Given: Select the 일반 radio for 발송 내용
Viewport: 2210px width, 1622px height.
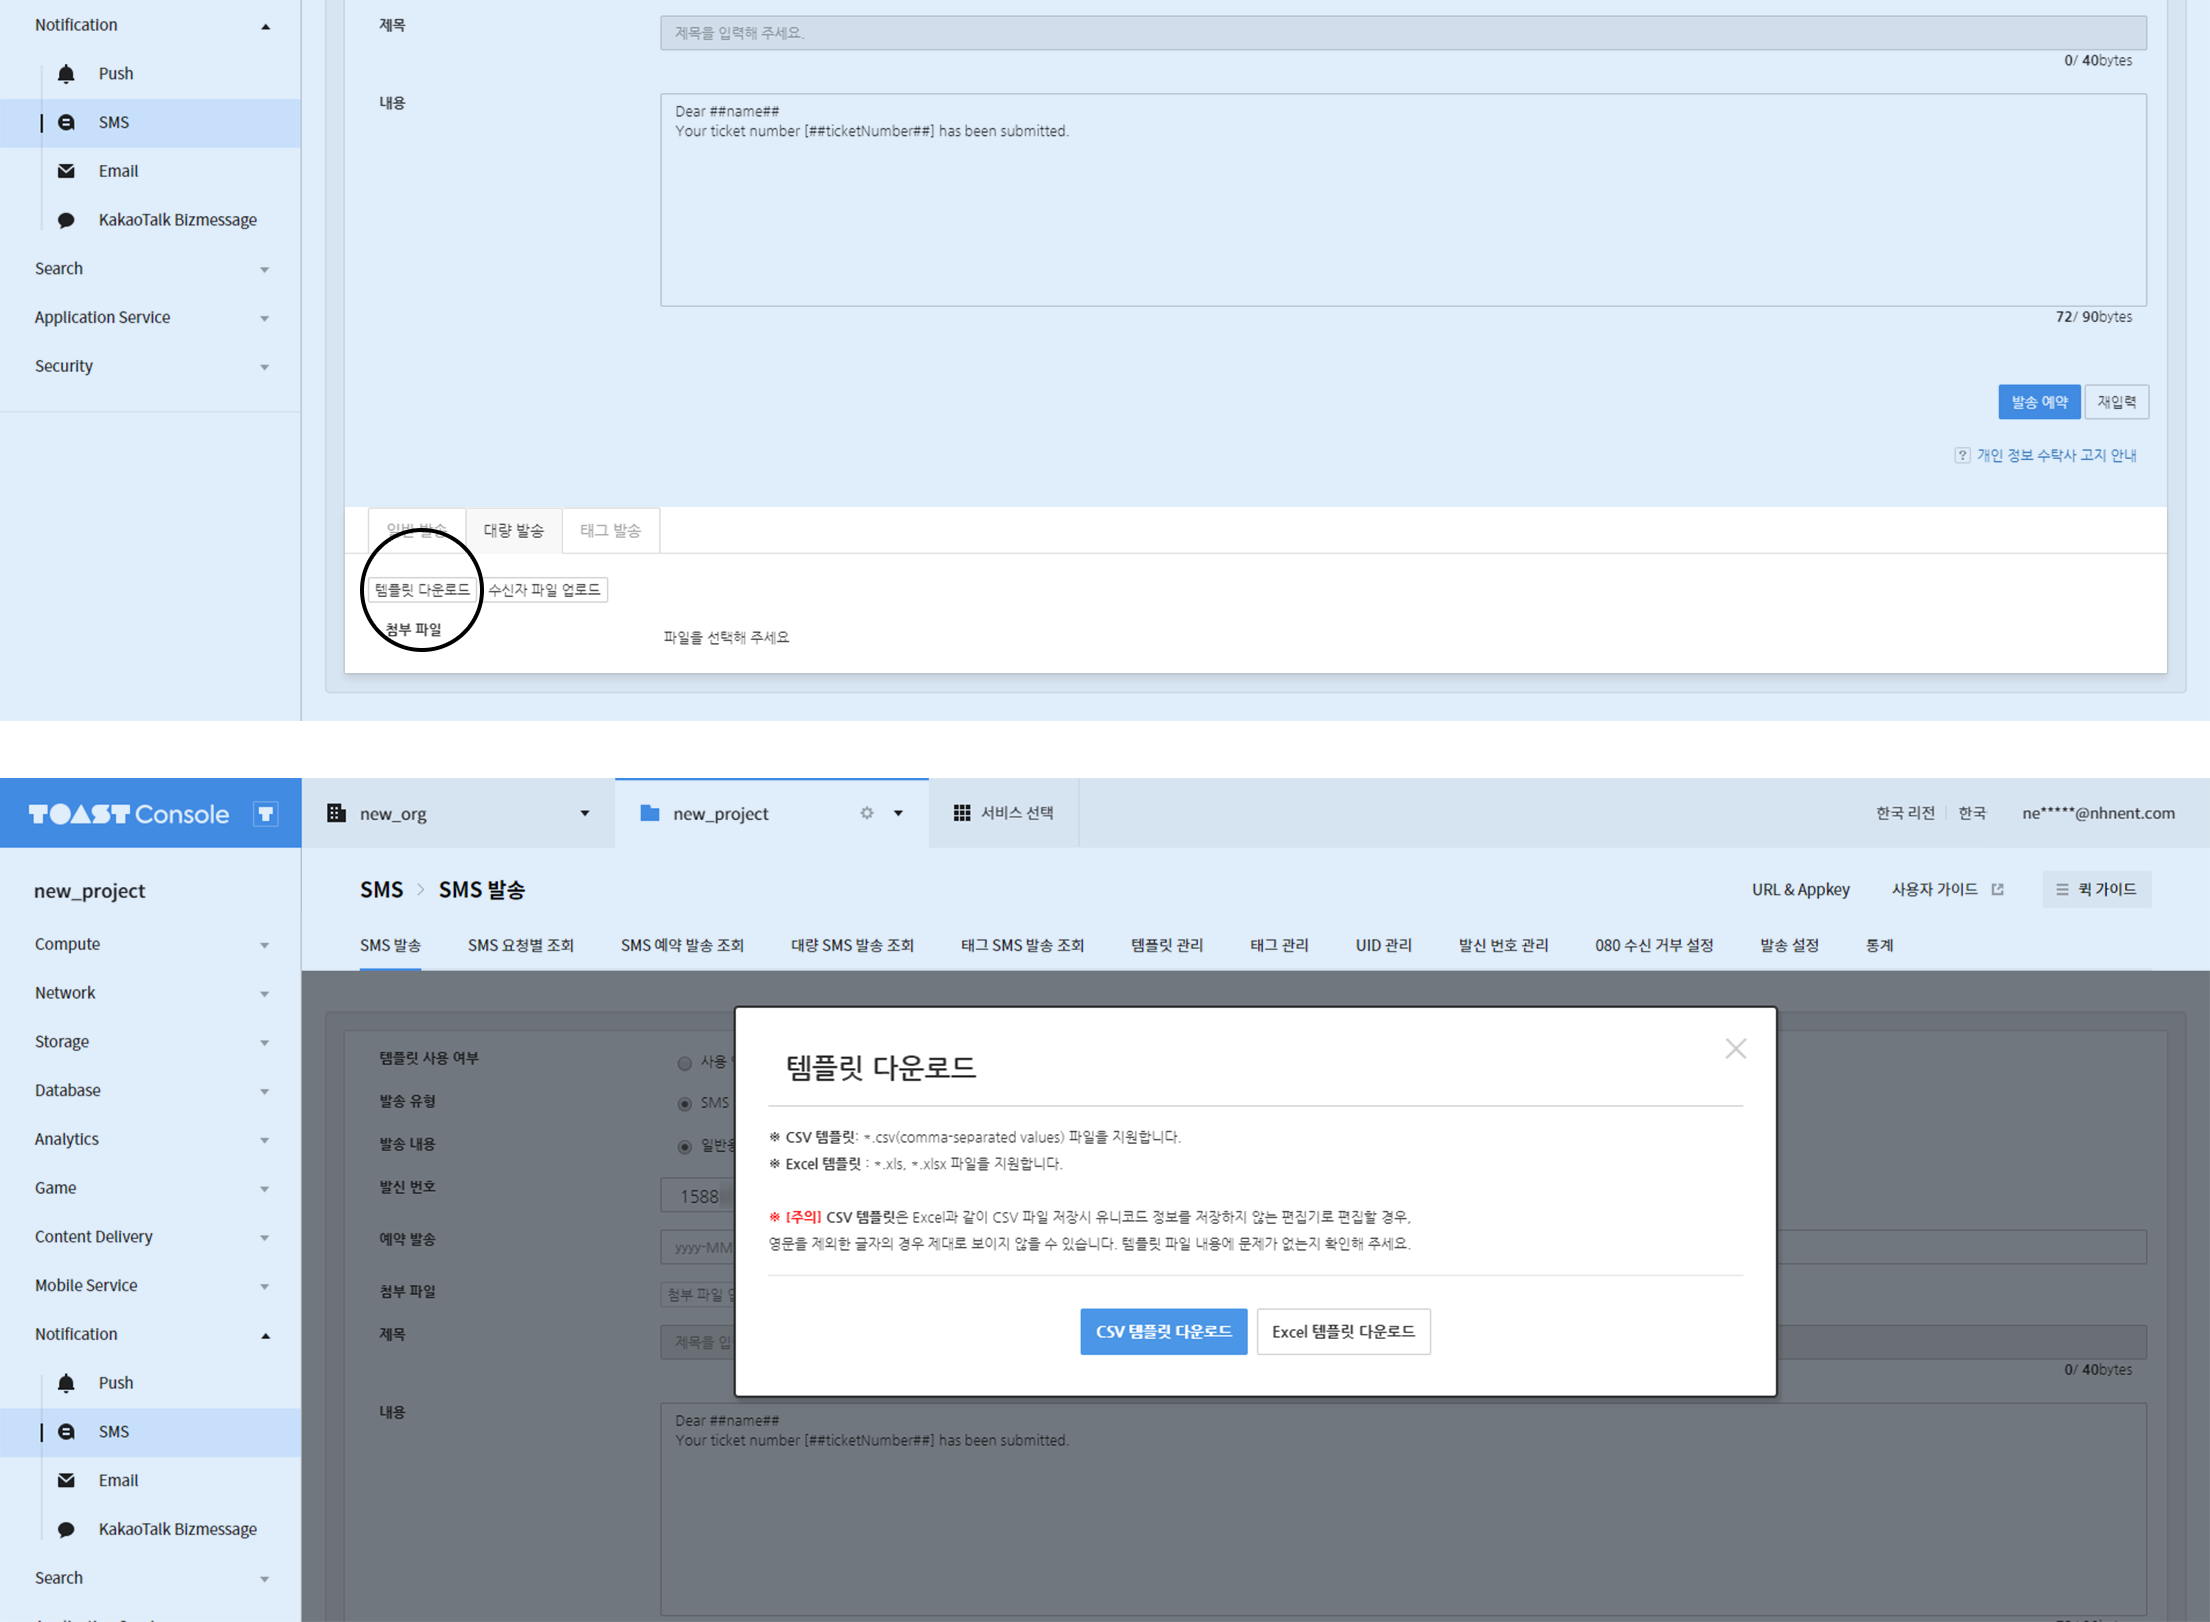Looking at the screenshot, I should pyautogui.click(x=685, y=1147).
